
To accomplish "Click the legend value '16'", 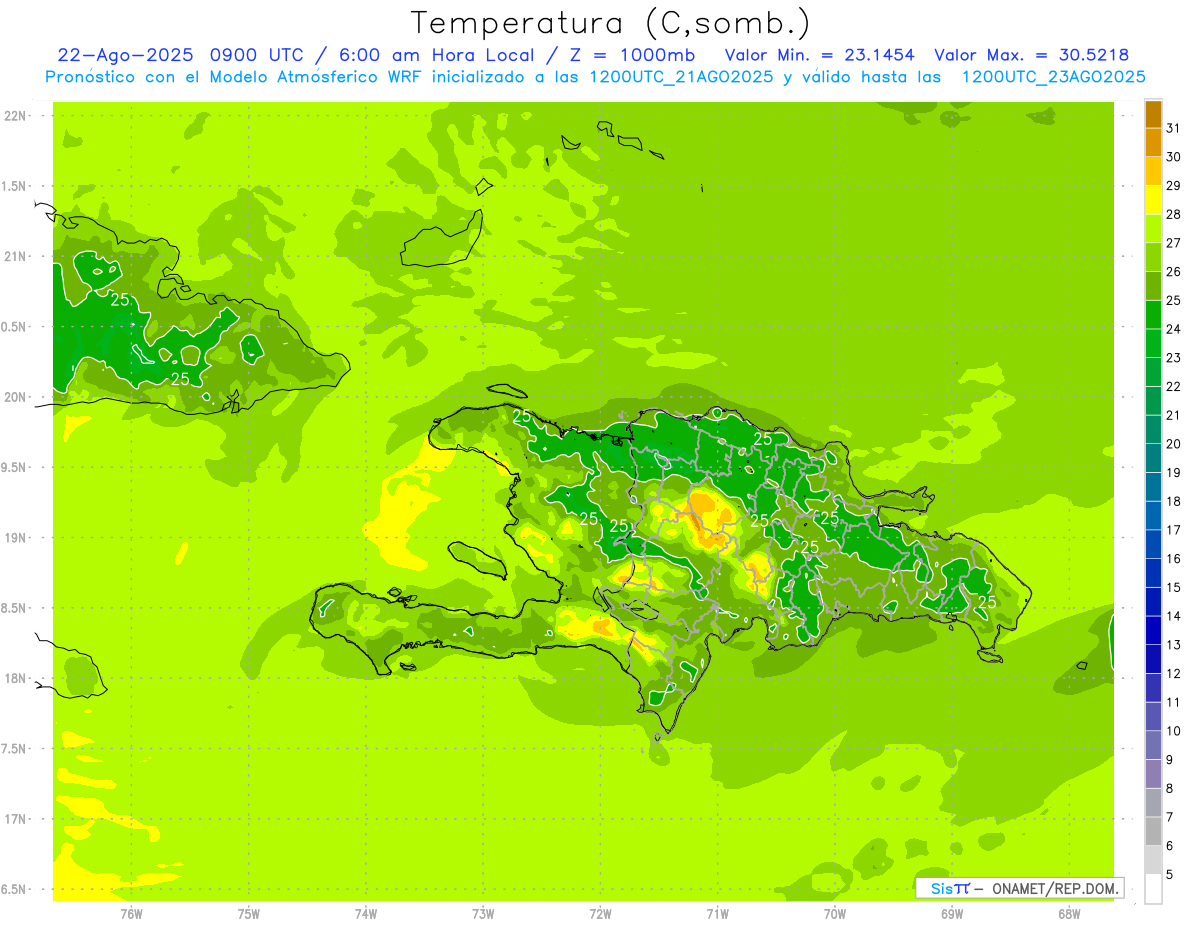I will tap(1174, 559).
